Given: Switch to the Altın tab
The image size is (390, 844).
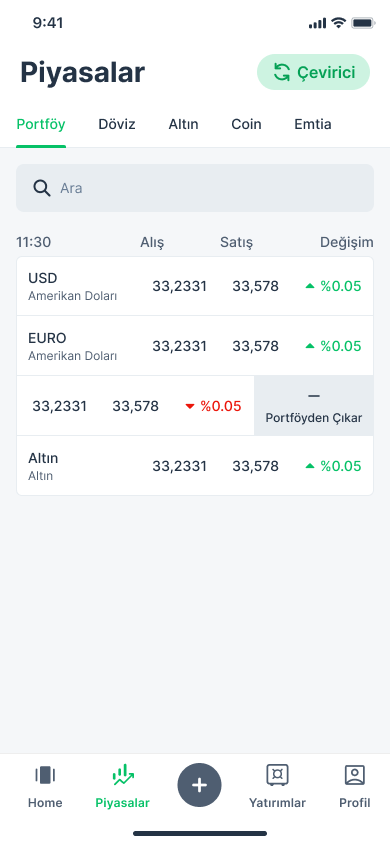Looking at the screenshot, I should coord(183,124).
